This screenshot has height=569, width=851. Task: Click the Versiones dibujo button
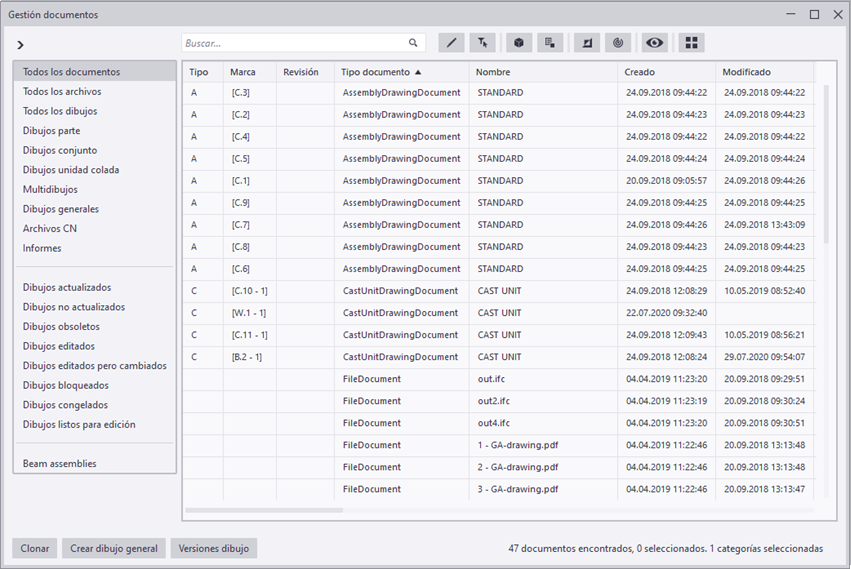(x=214, y=548)
